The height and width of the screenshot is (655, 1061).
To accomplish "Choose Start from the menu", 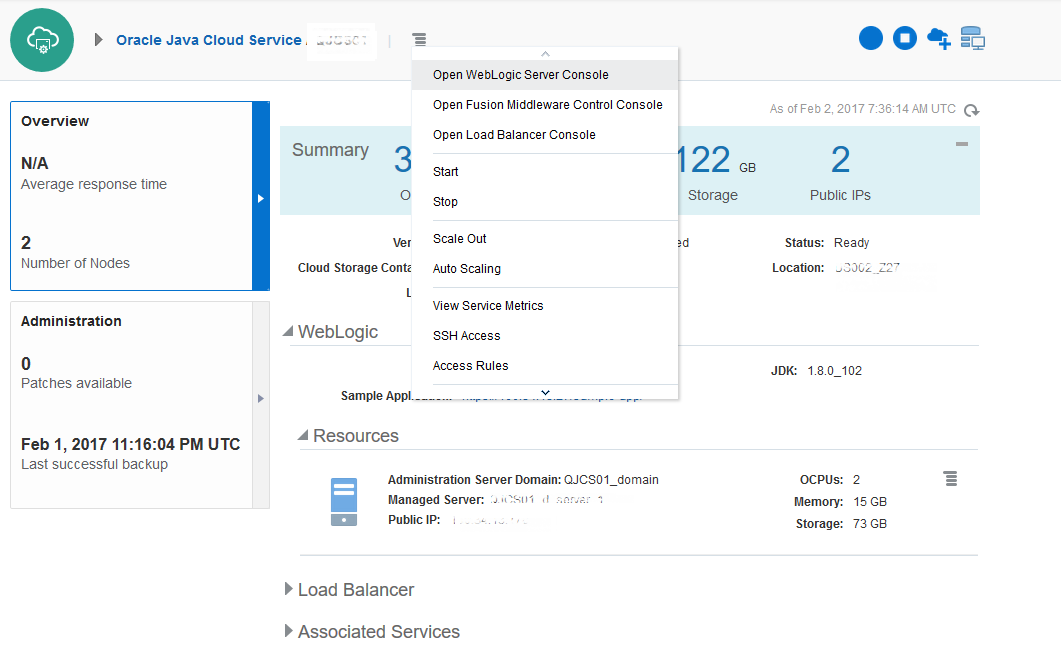I will 545,172.
